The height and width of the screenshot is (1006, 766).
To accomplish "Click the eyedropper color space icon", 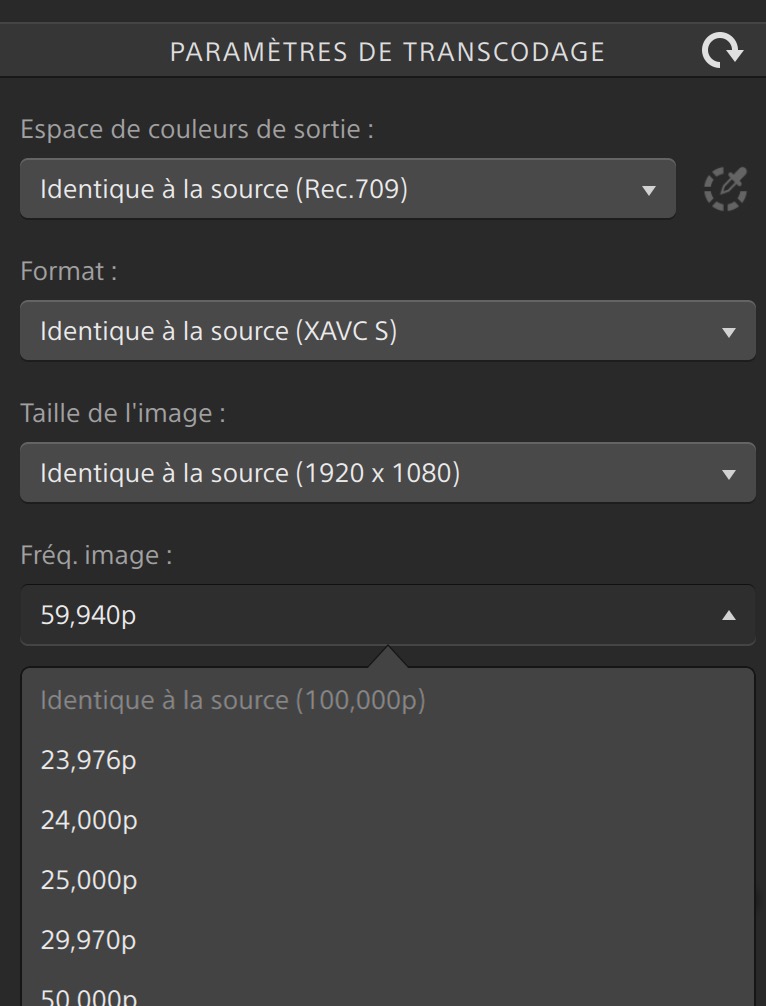I will click(725, 188).
